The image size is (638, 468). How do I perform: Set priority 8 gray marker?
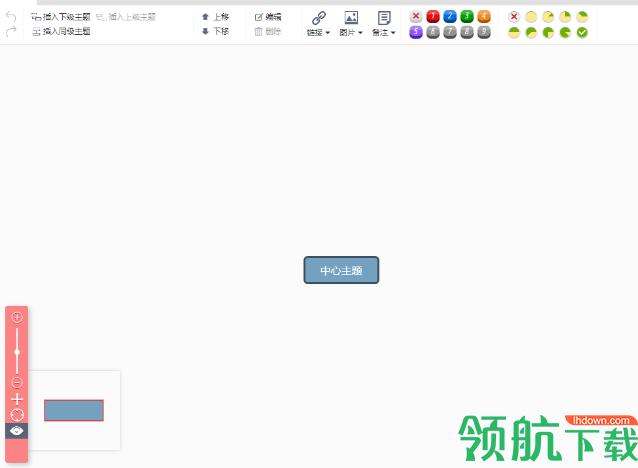point(467,32)
